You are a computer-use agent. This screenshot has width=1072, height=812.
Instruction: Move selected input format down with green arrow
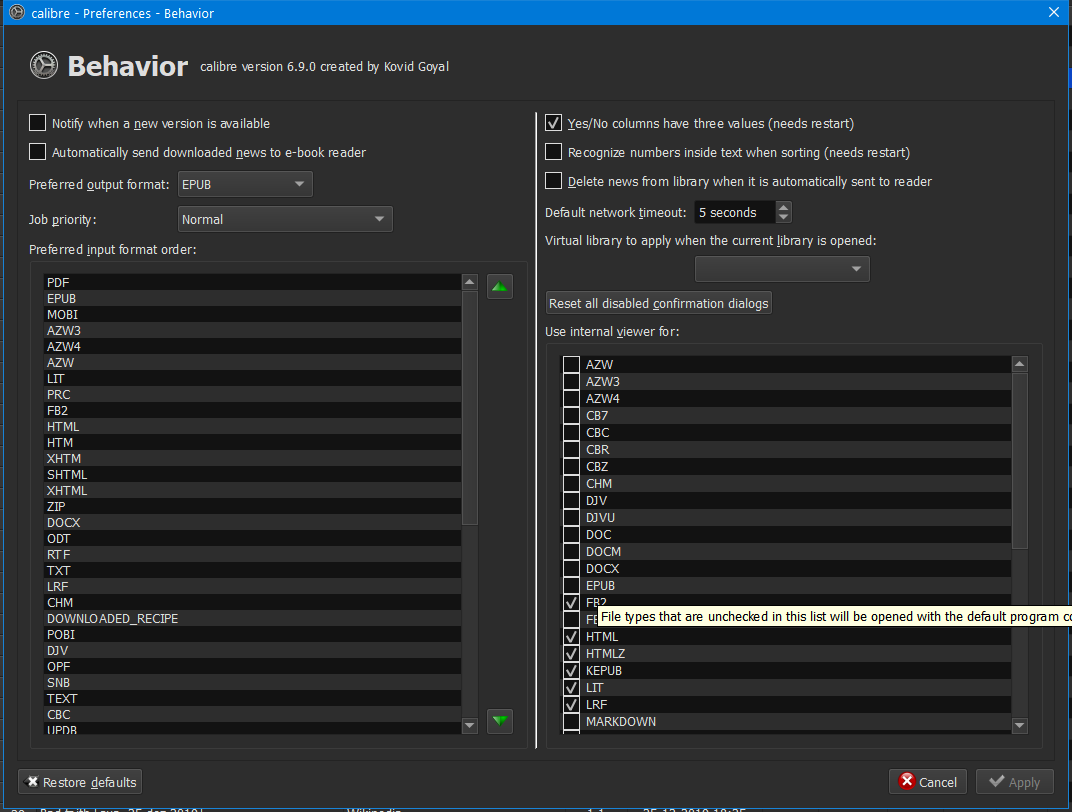coord(500,721)
